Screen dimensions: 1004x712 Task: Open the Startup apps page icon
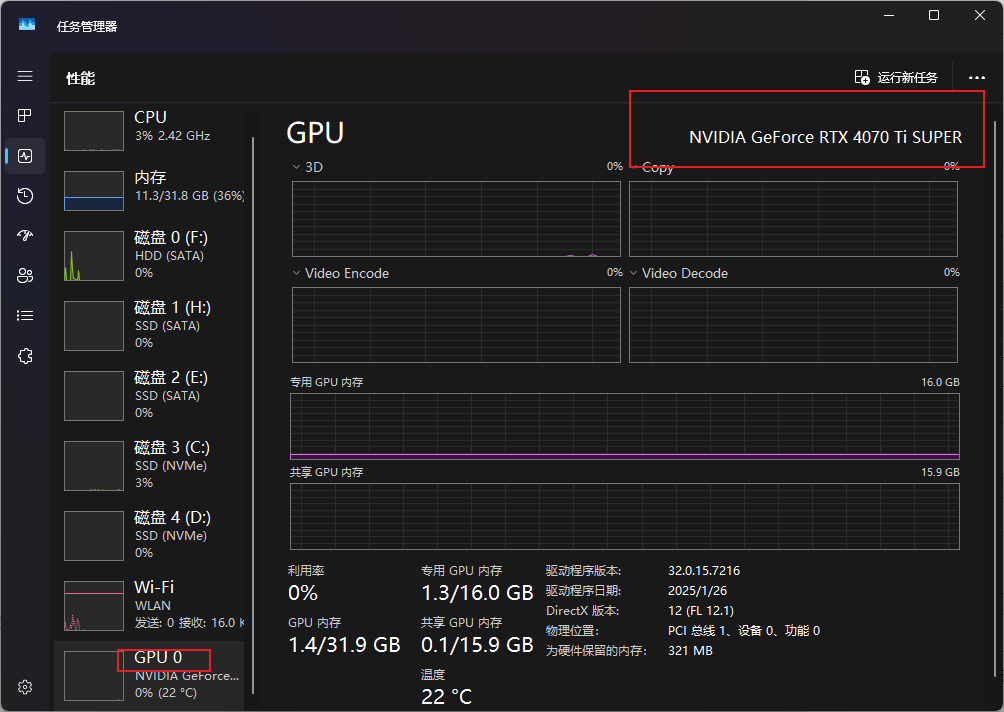pyautogui.click(x=25, y=236)
